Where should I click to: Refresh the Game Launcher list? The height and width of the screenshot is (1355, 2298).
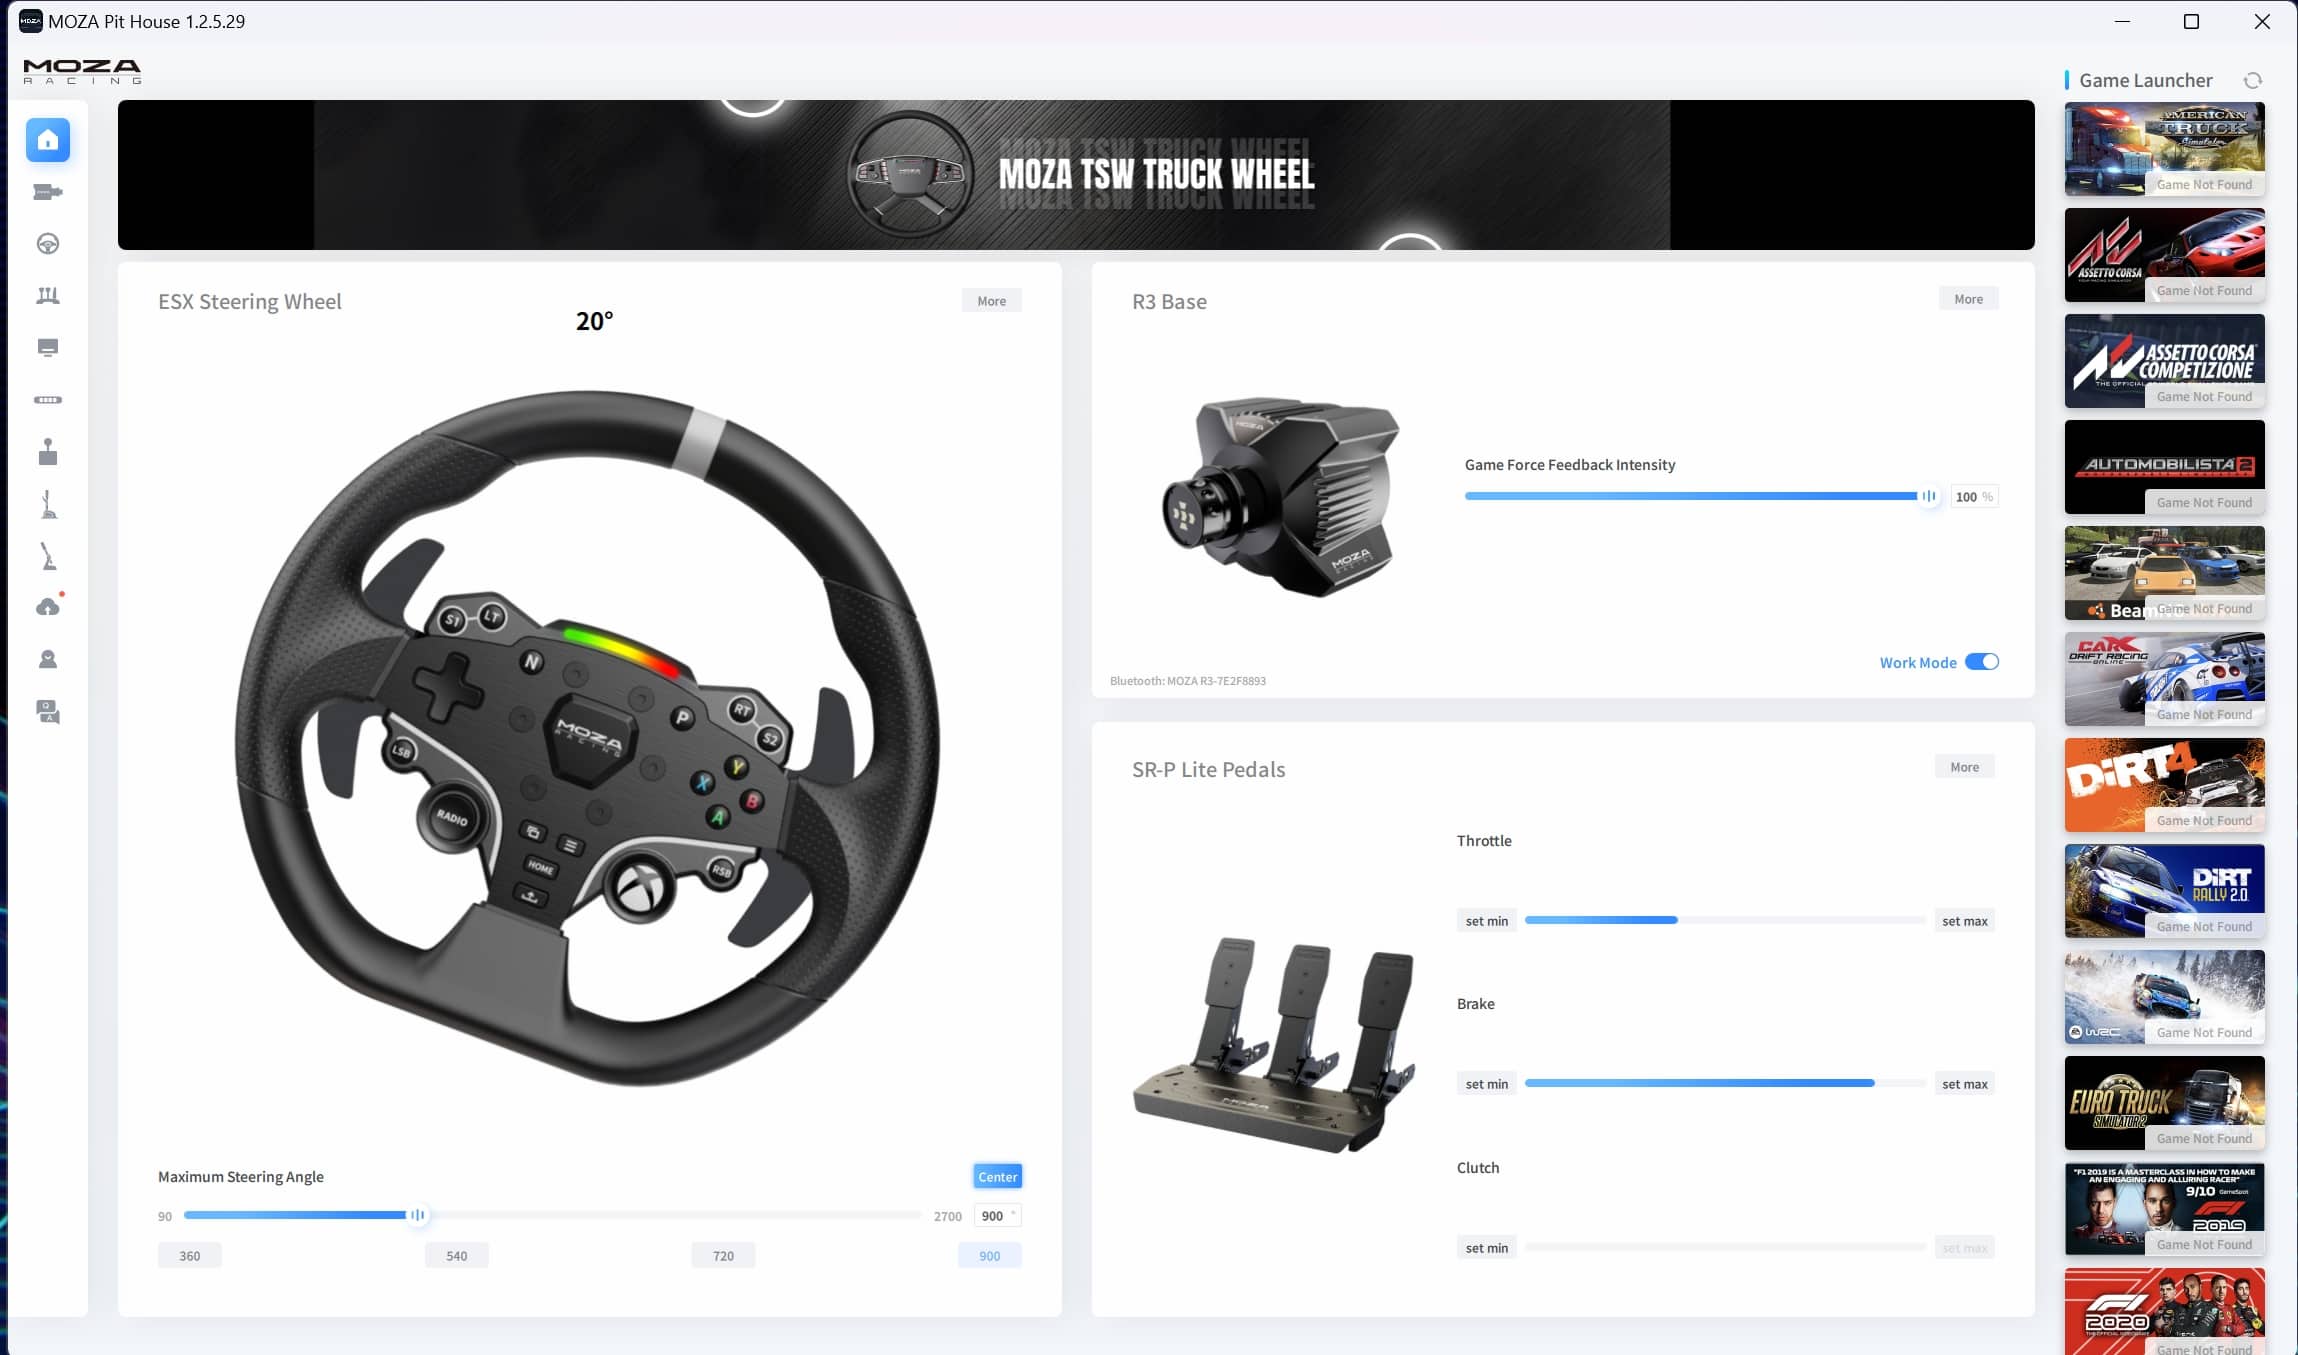coord(2252,81)
